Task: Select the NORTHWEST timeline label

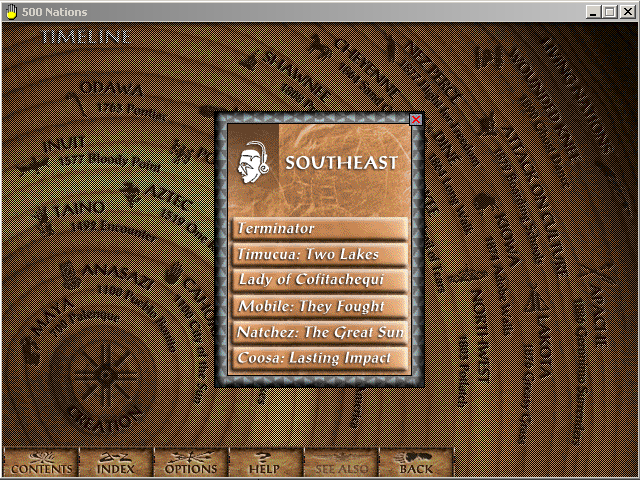Action: tap(480, 336)
